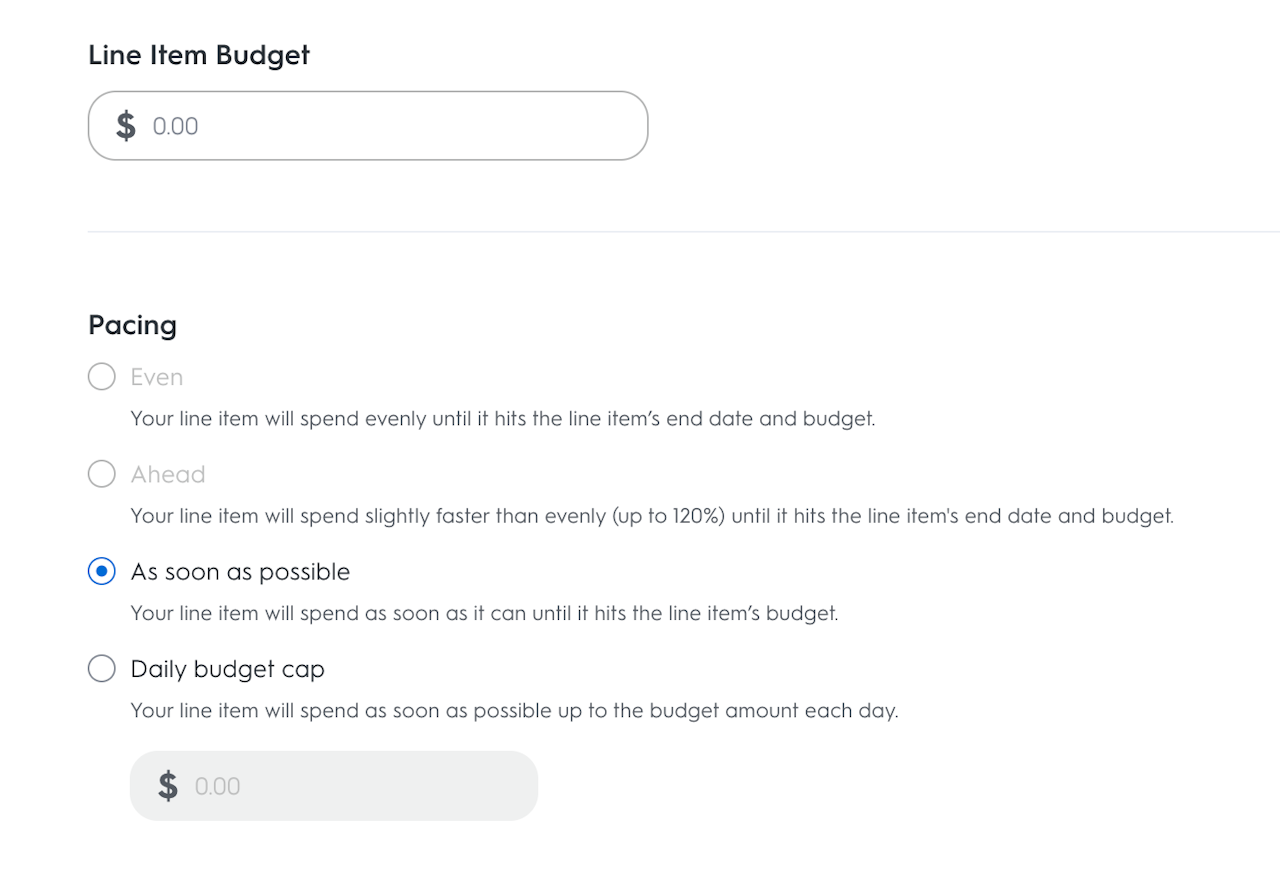Image resolution: width=1280 pixels, height=877 pixels.
Task: Focus the Line Item Budget amount field
Action: coord(390,126)
